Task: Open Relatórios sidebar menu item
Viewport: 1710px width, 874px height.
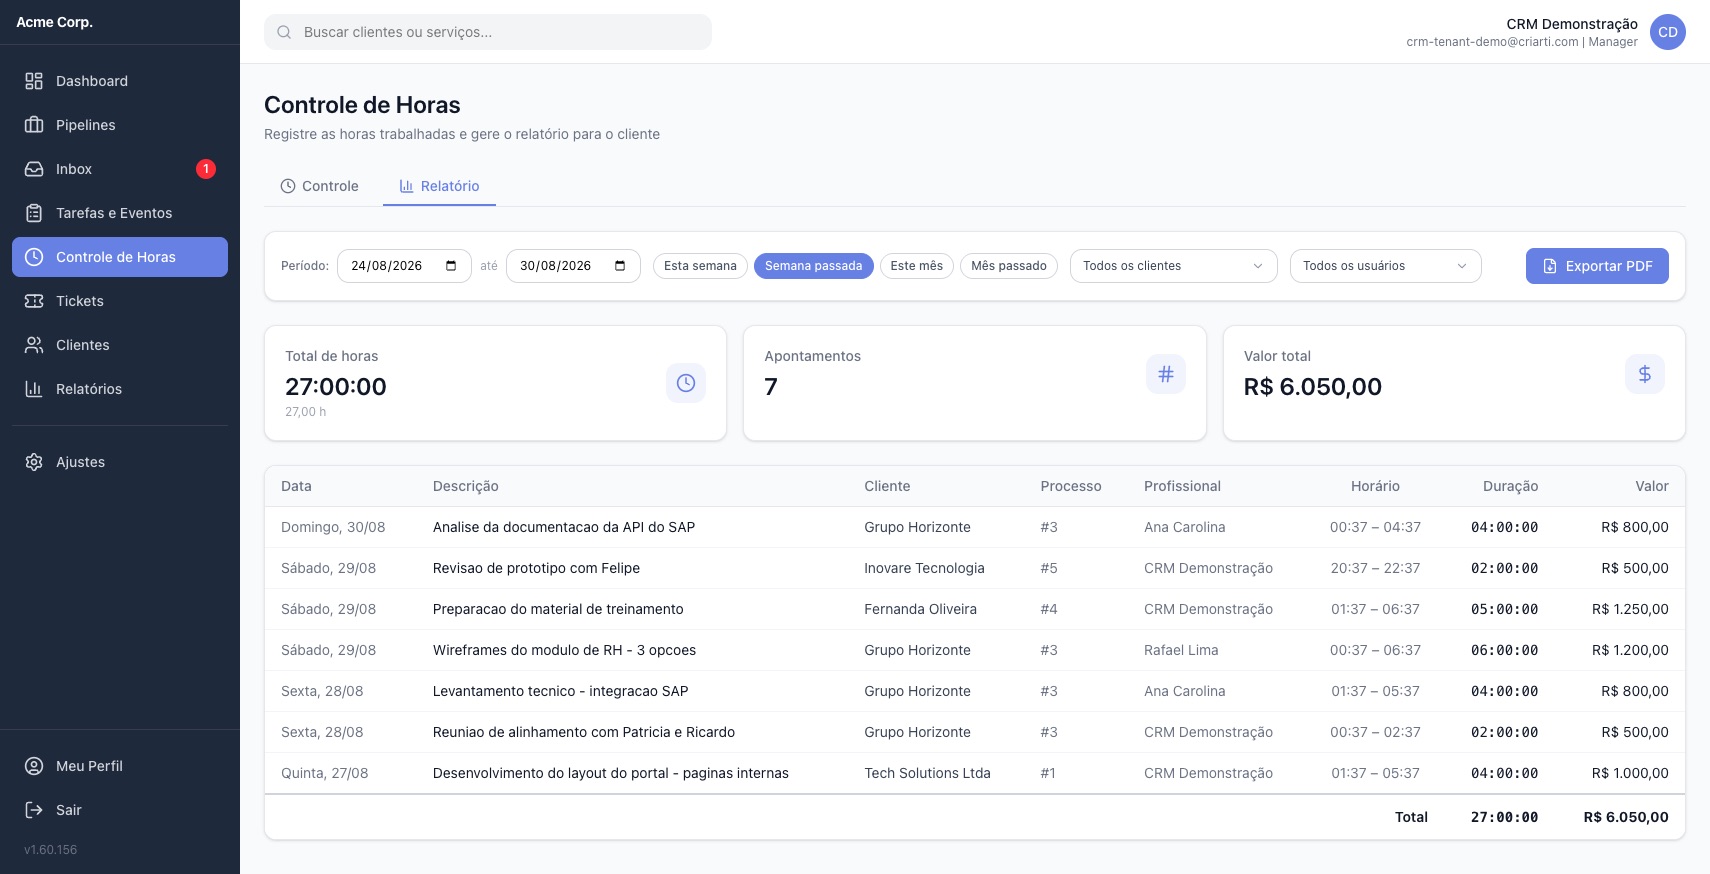Action: click(x=120, y=389)
